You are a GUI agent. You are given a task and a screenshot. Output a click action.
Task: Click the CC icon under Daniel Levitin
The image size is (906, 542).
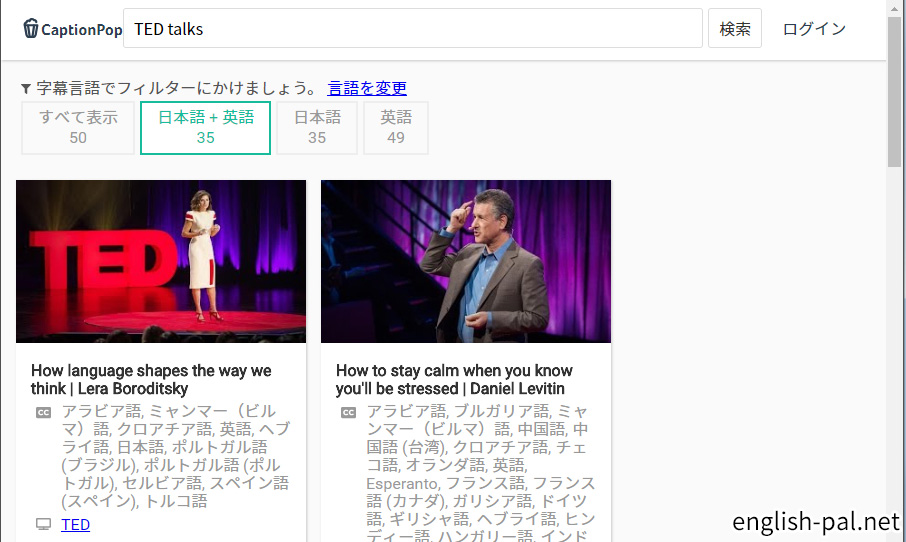348,413
